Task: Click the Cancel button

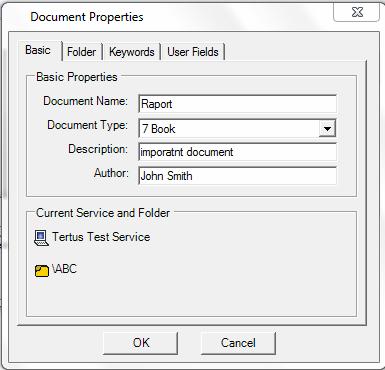Action: pyautogui.click(x=238, y=343)
